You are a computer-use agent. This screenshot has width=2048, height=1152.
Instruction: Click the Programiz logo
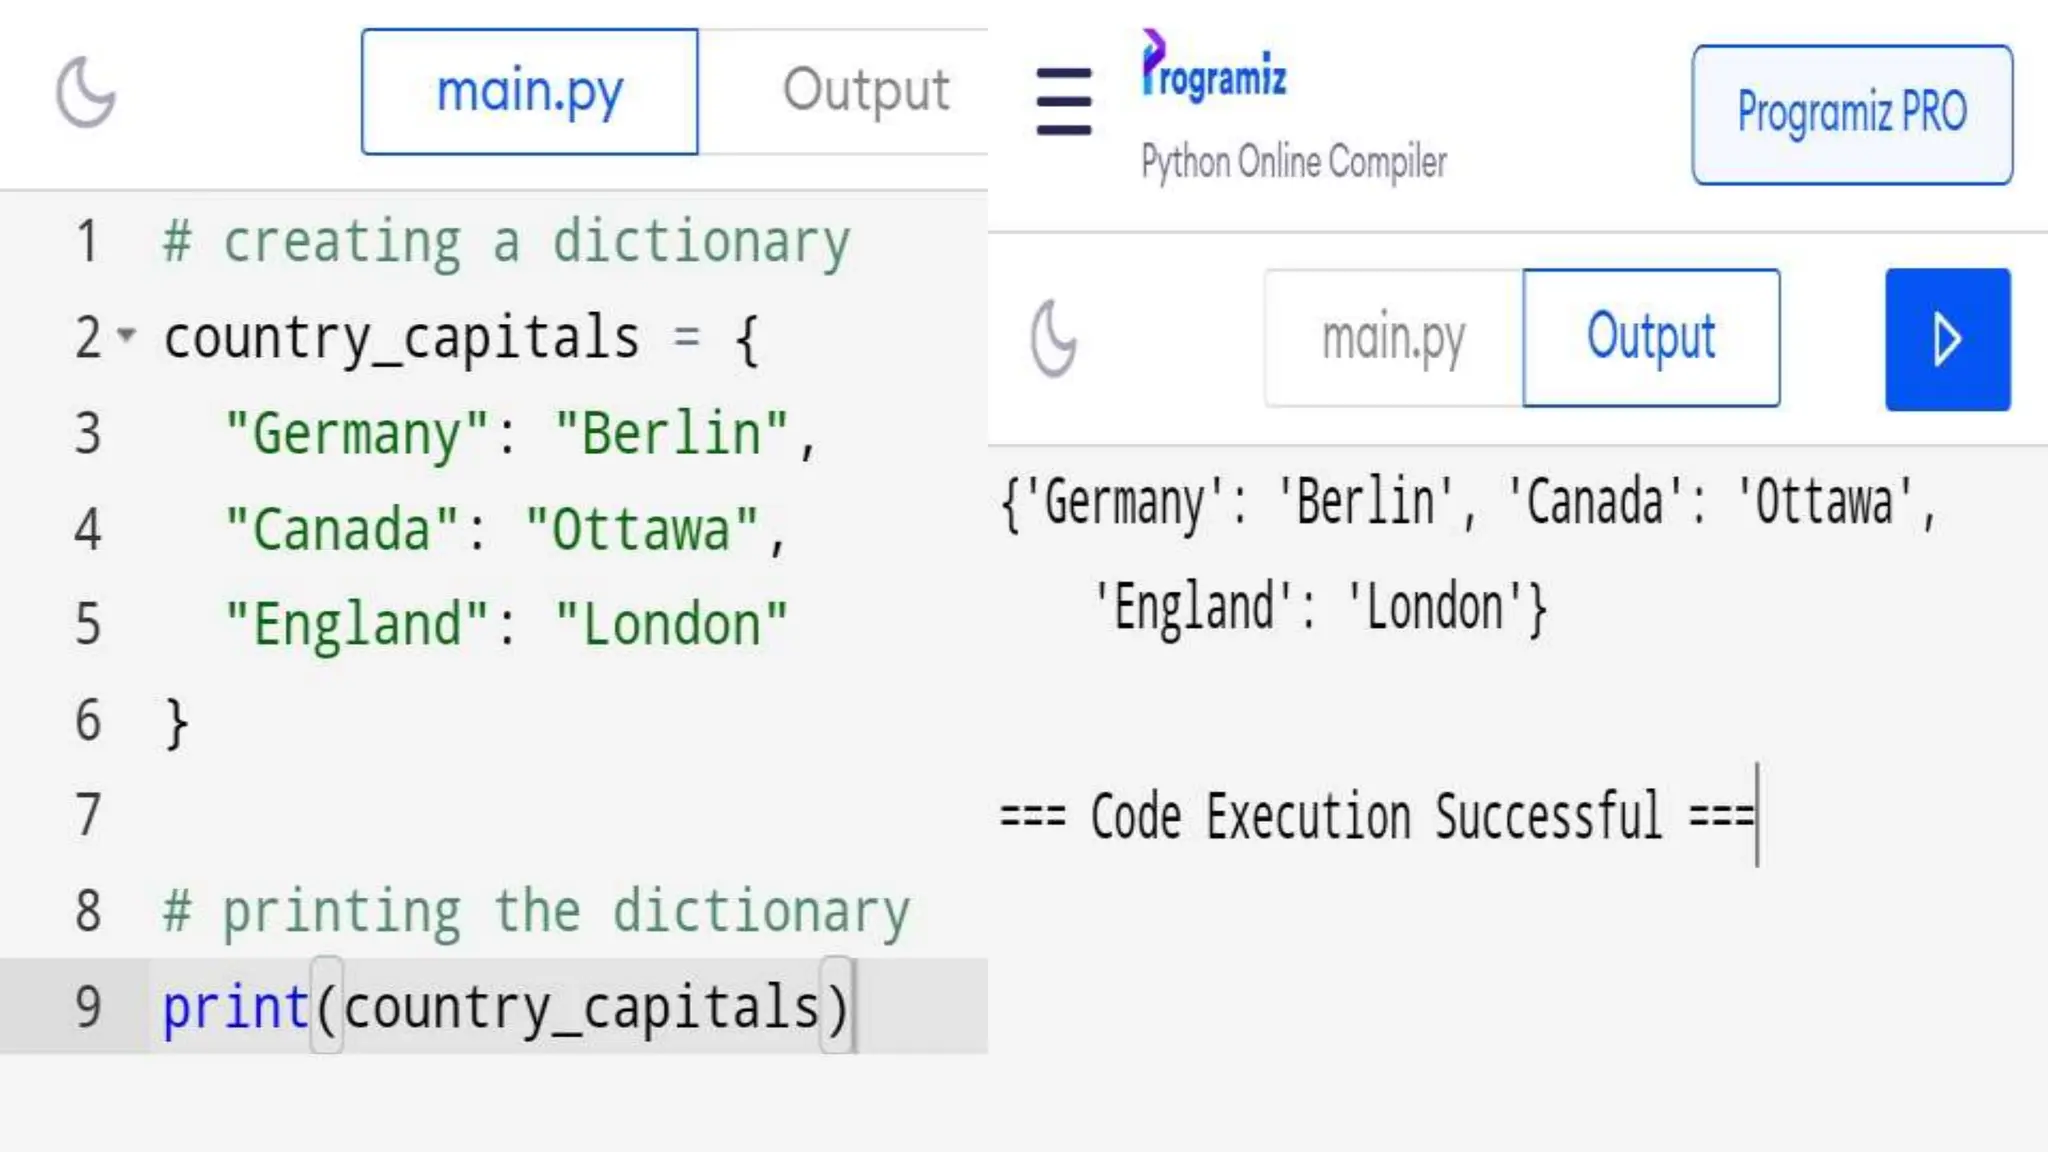click(1214, 68)
